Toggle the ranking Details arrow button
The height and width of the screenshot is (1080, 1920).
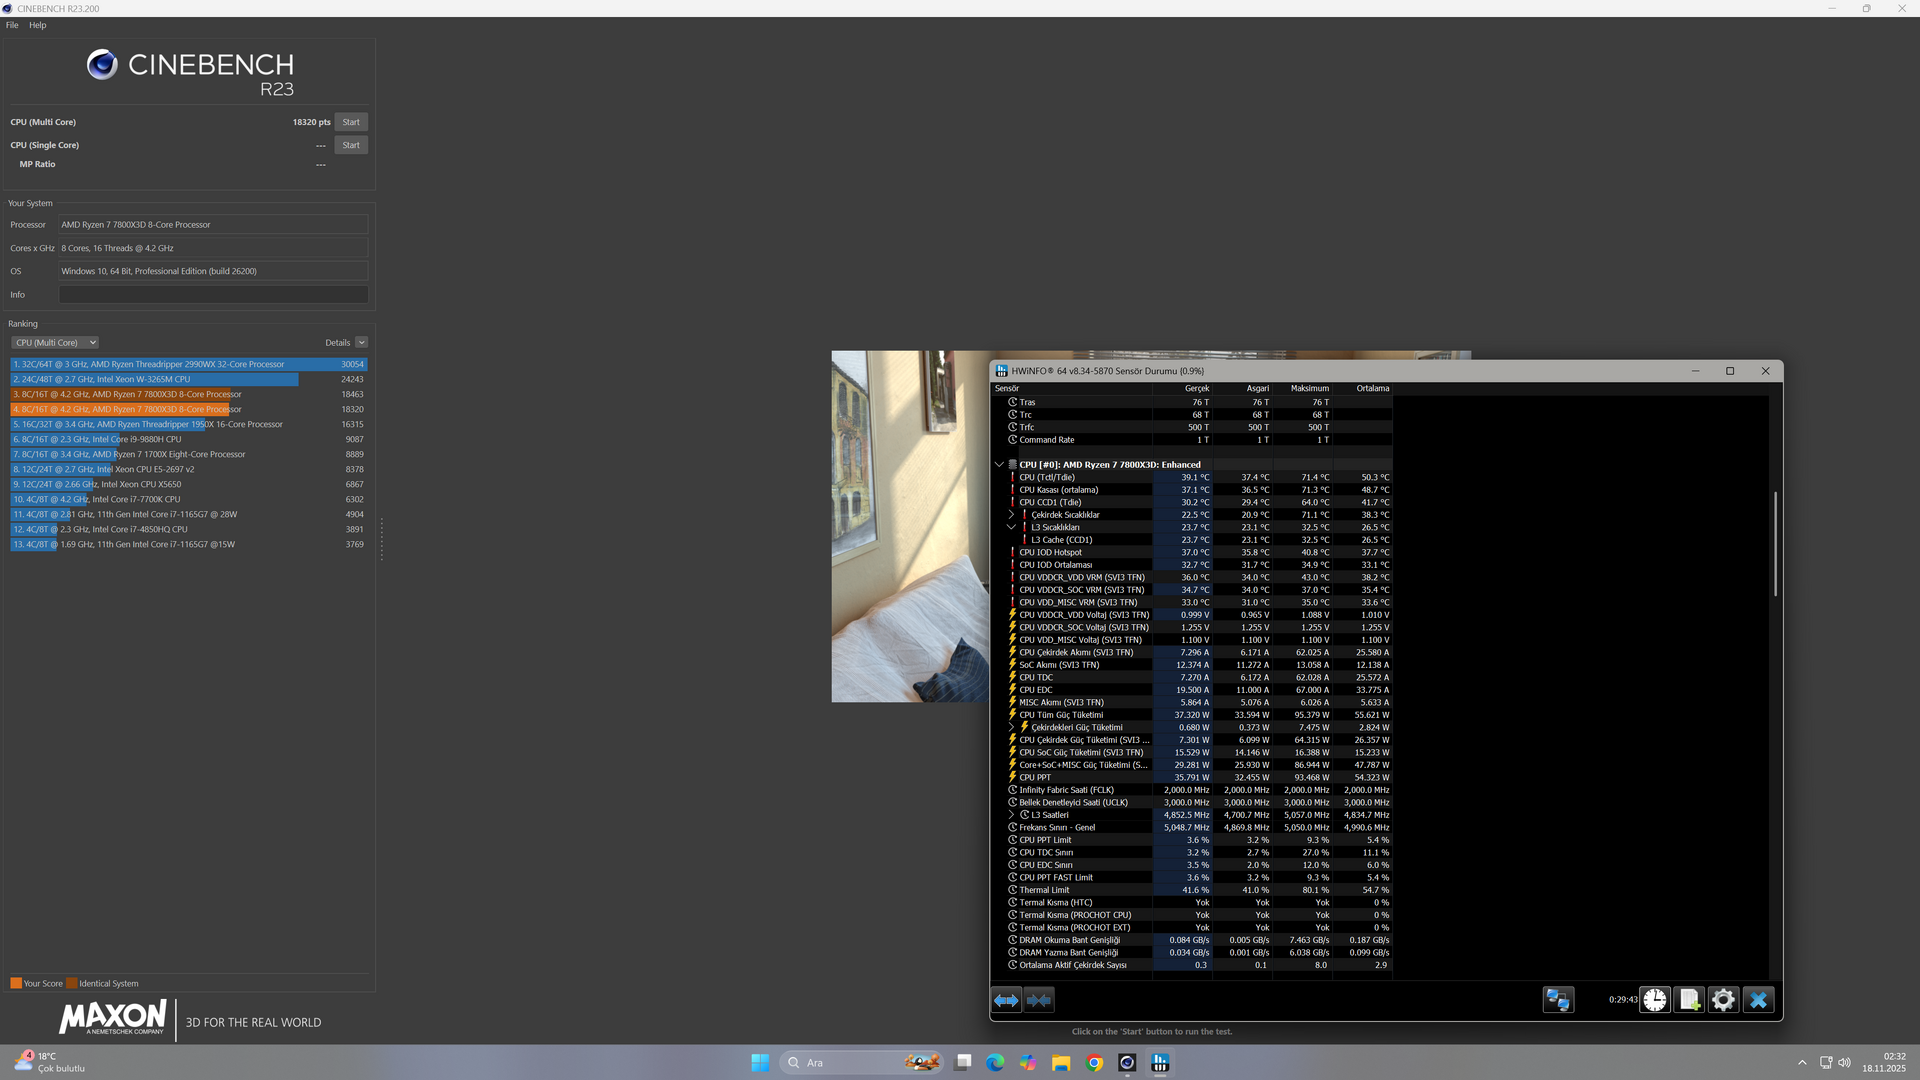pyautogui.click(x=361, y=343)
